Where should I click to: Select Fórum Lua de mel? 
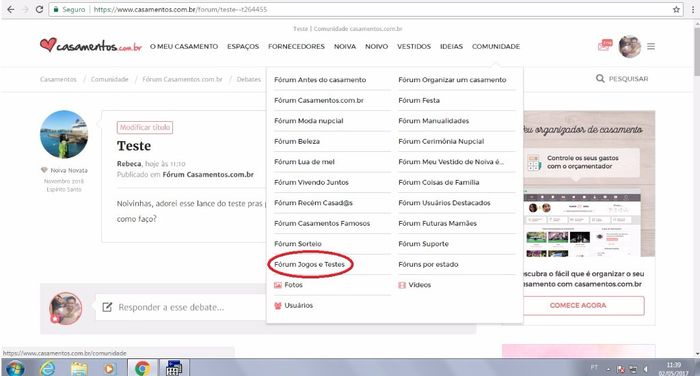(x=304, y=162)
